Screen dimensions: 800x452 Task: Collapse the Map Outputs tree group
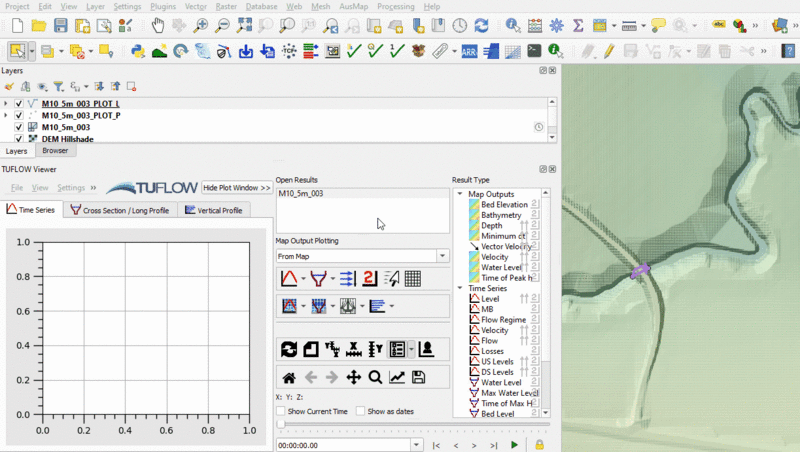click(460, 194)
